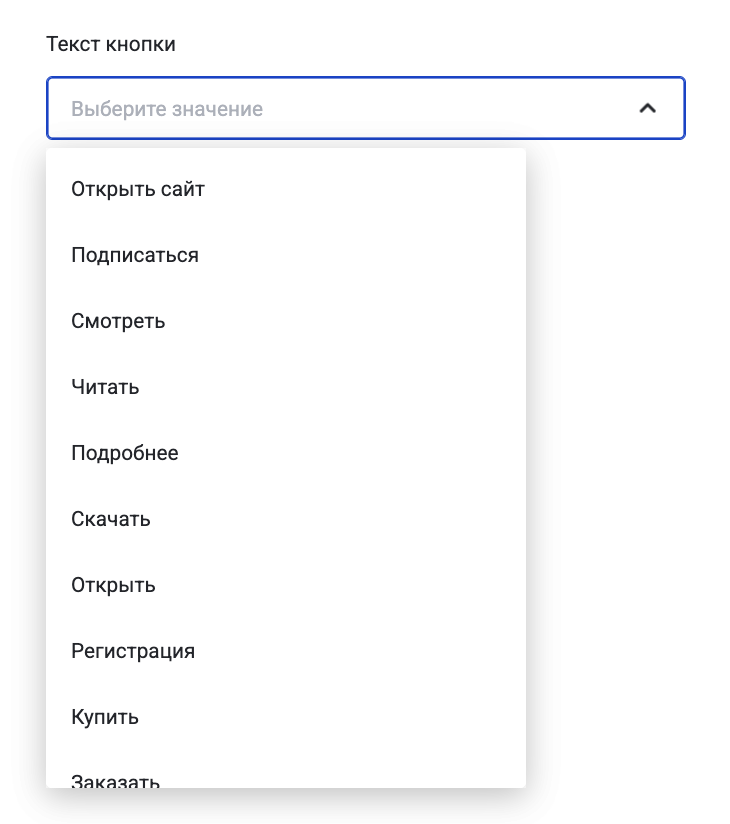The width and height of the screenshot is (730, 824).
Task: Select "Купить" as the button text
Action: [105, 717]
